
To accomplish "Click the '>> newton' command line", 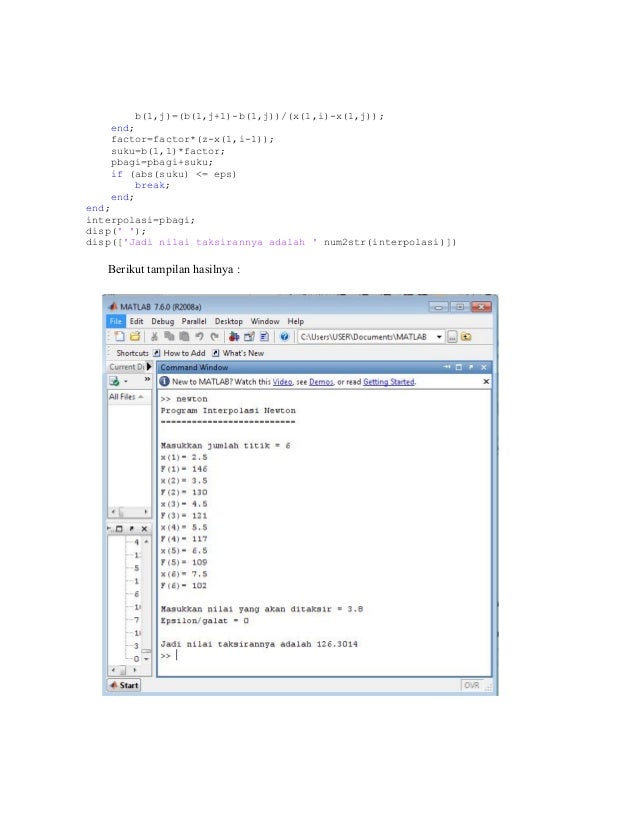I will point(184,399).
